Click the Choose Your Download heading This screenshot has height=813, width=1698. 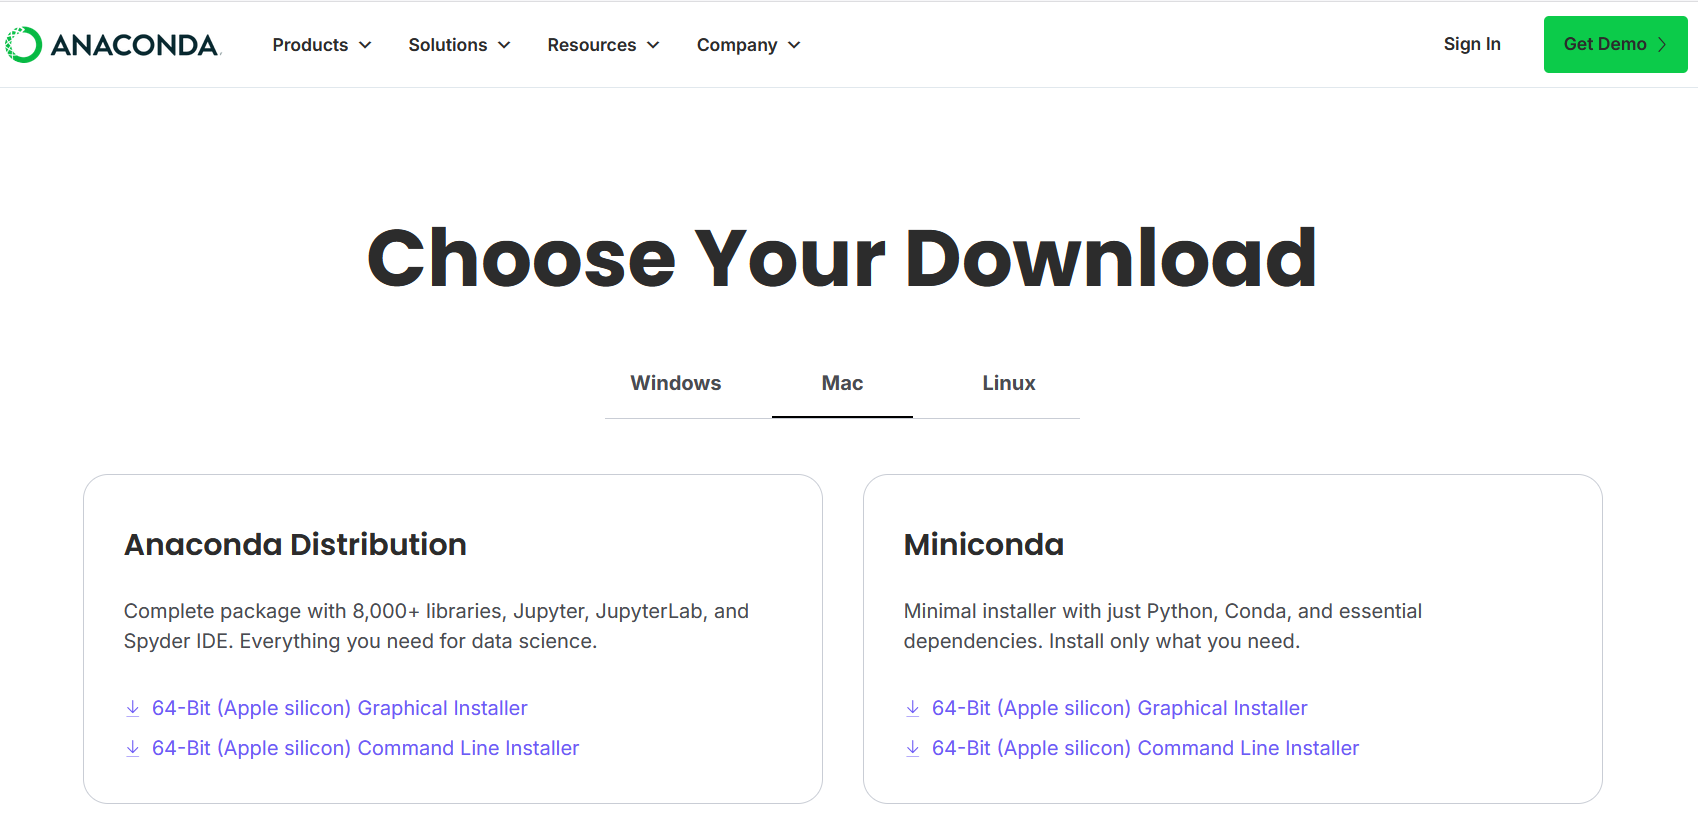click(842, 258)
